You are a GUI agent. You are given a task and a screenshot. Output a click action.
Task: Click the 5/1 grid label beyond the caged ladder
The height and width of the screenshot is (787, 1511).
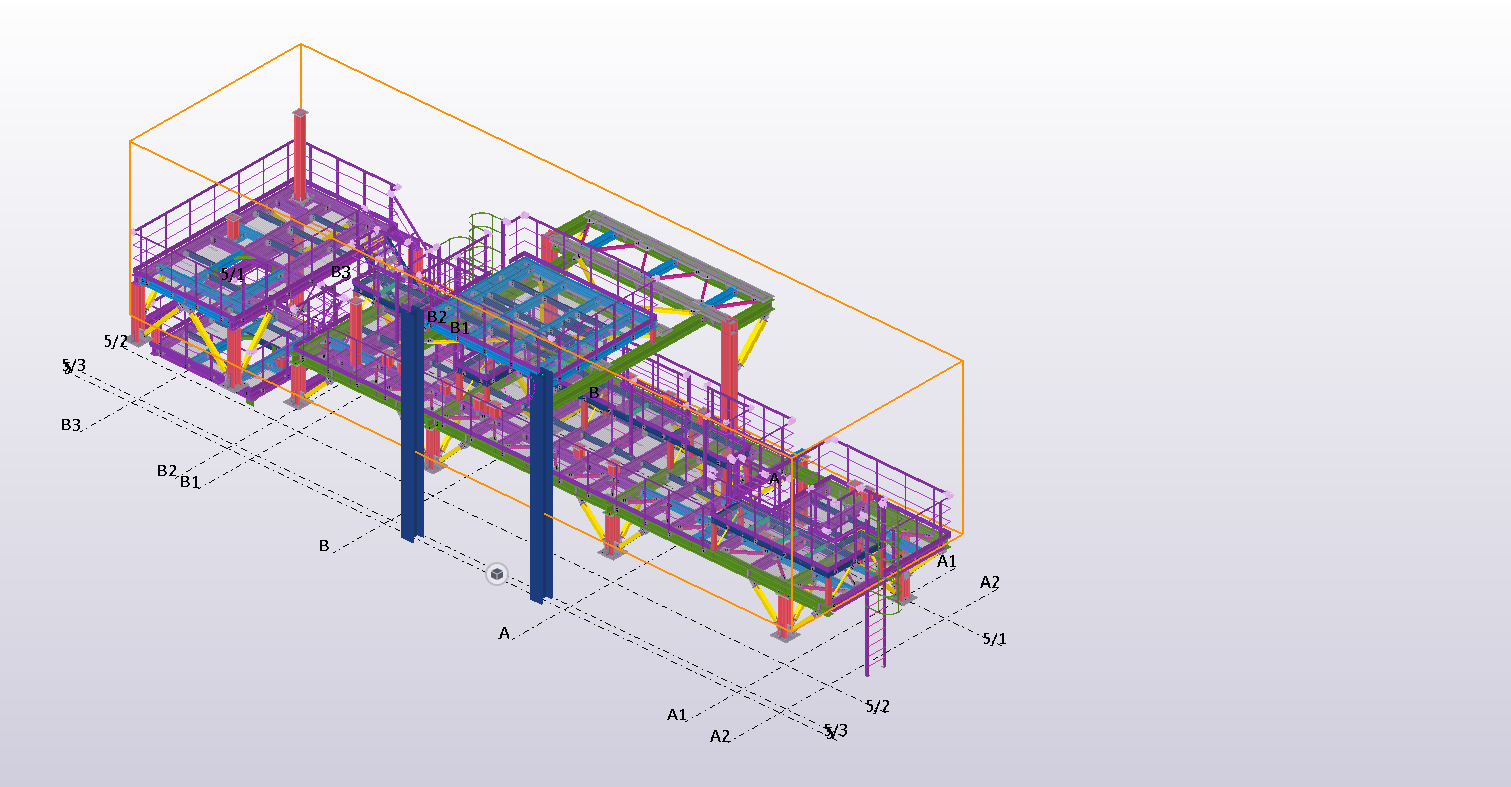click(994, 638)
